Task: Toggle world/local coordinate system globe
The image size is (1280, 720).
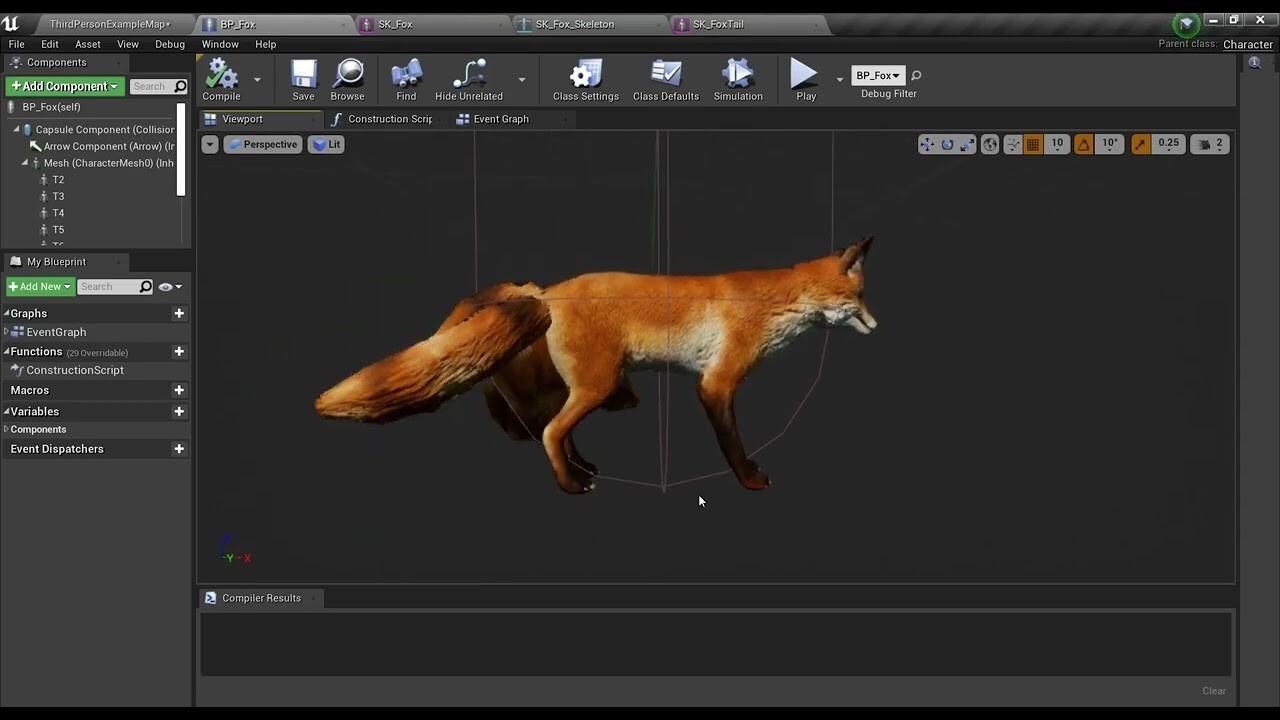Action: (990, 144)
